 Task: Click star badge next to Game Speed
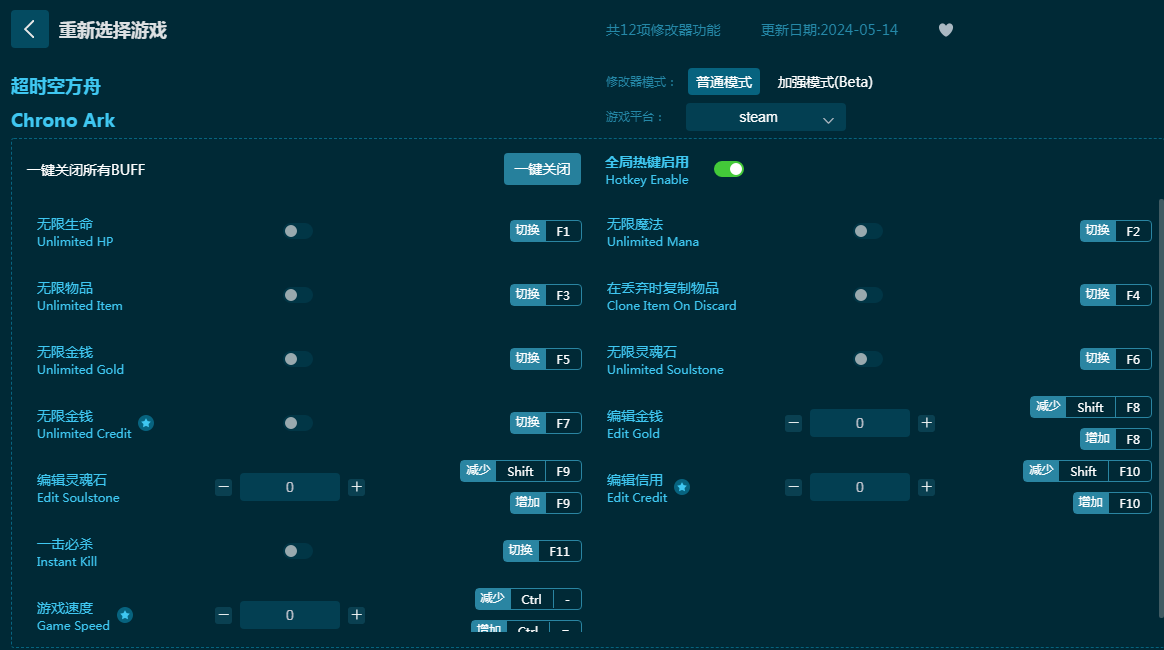[125, 615]
